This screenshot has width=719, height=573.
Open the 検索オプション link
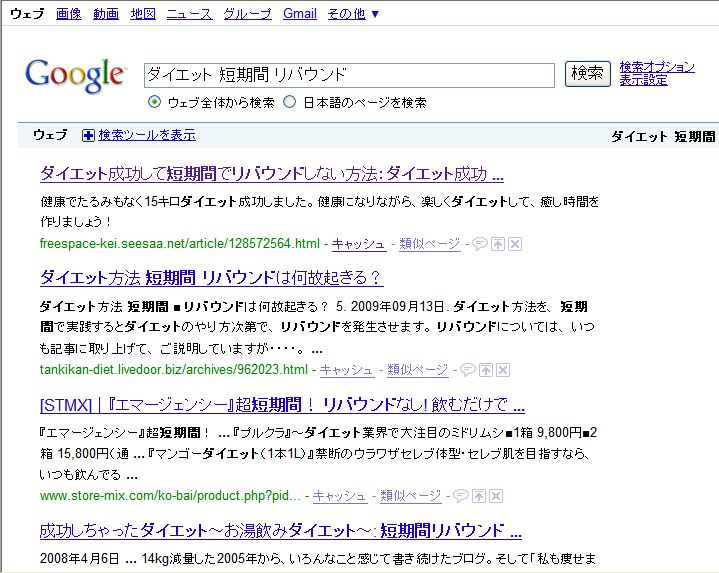pos(656,67)
